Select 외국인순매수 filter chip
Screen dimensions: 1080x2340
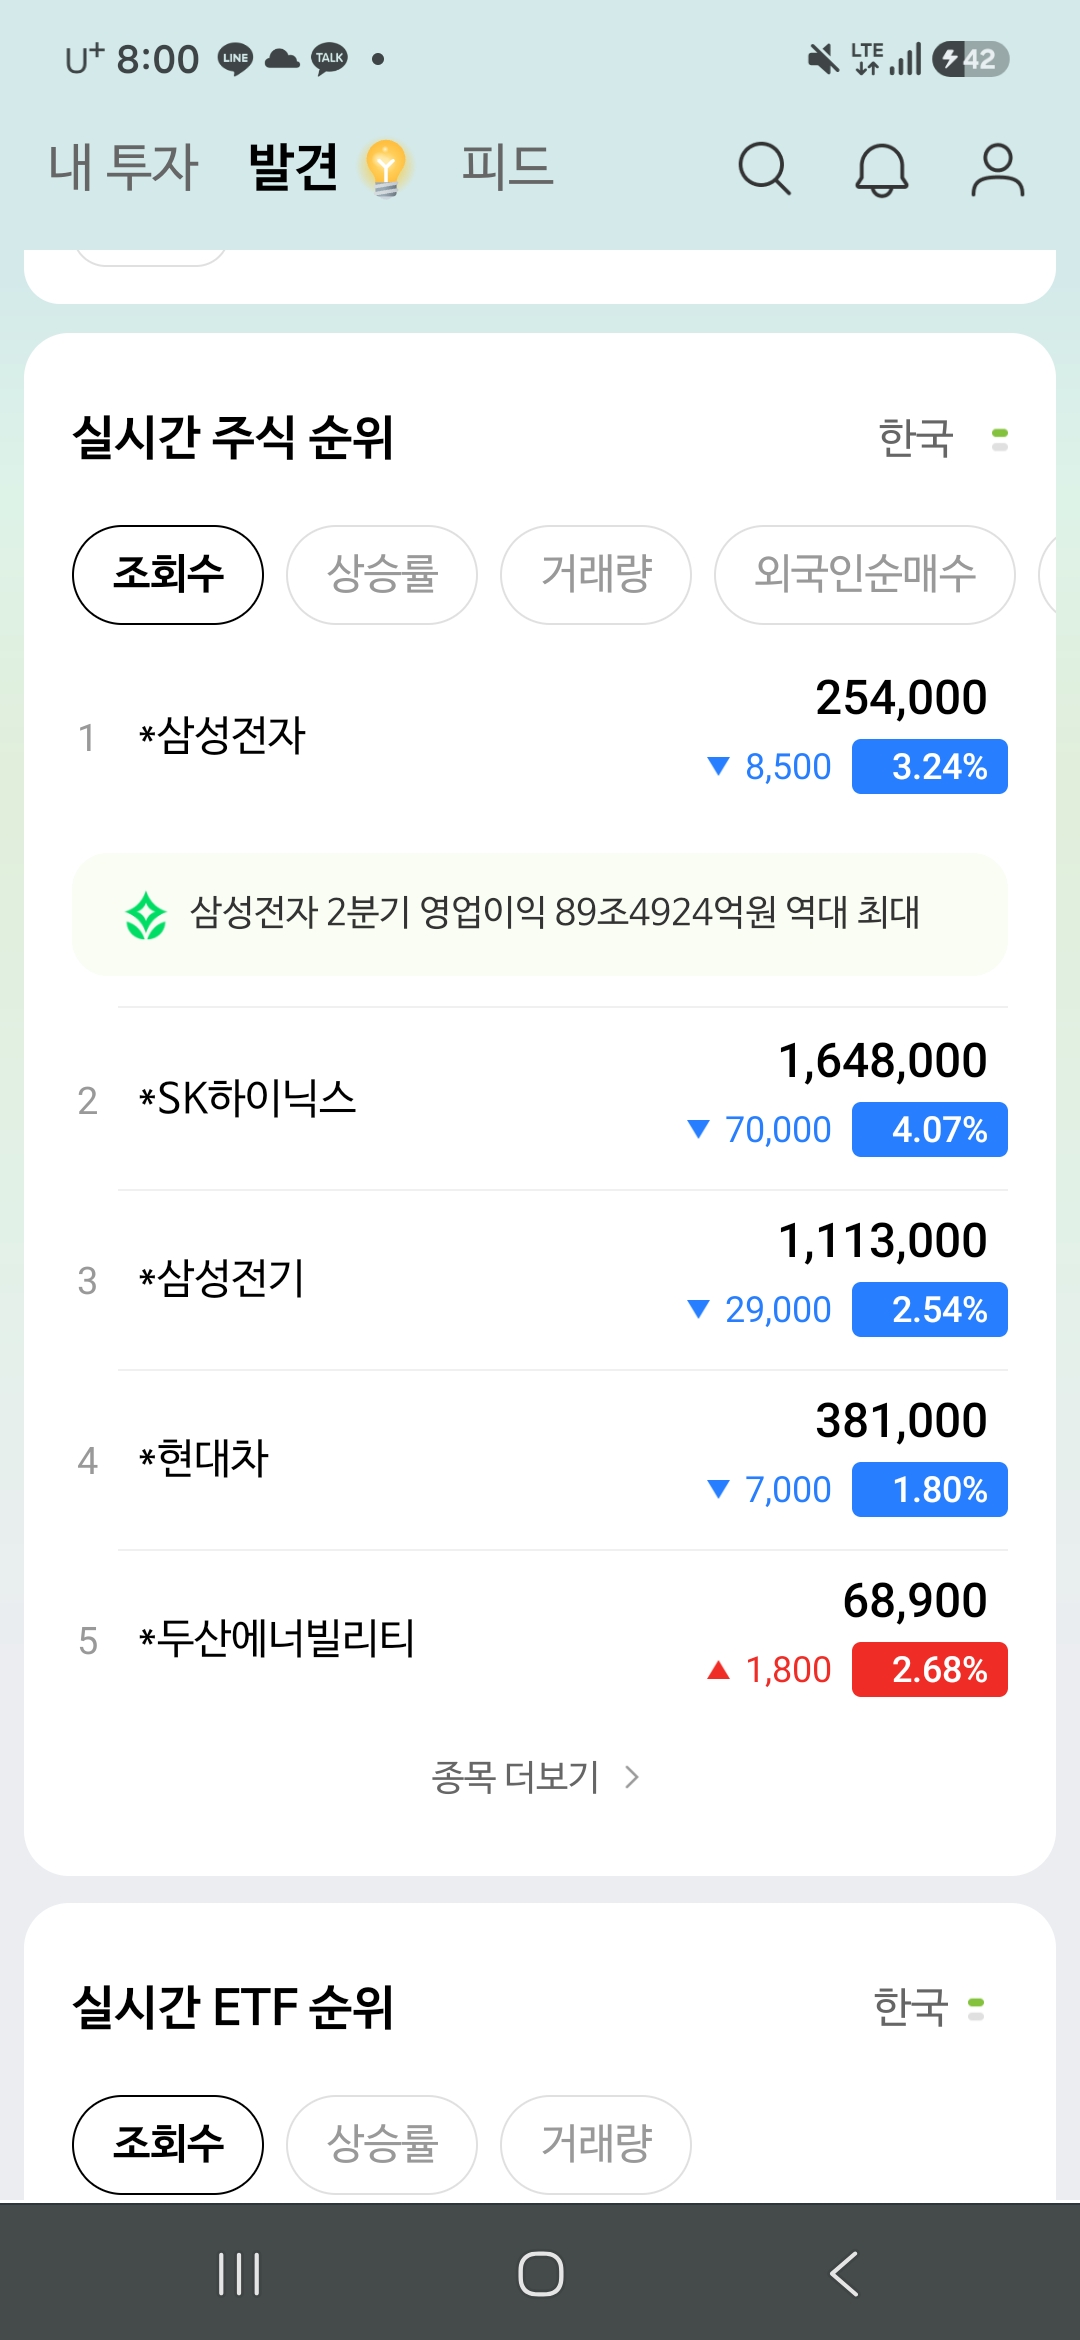tap(865, 575)
